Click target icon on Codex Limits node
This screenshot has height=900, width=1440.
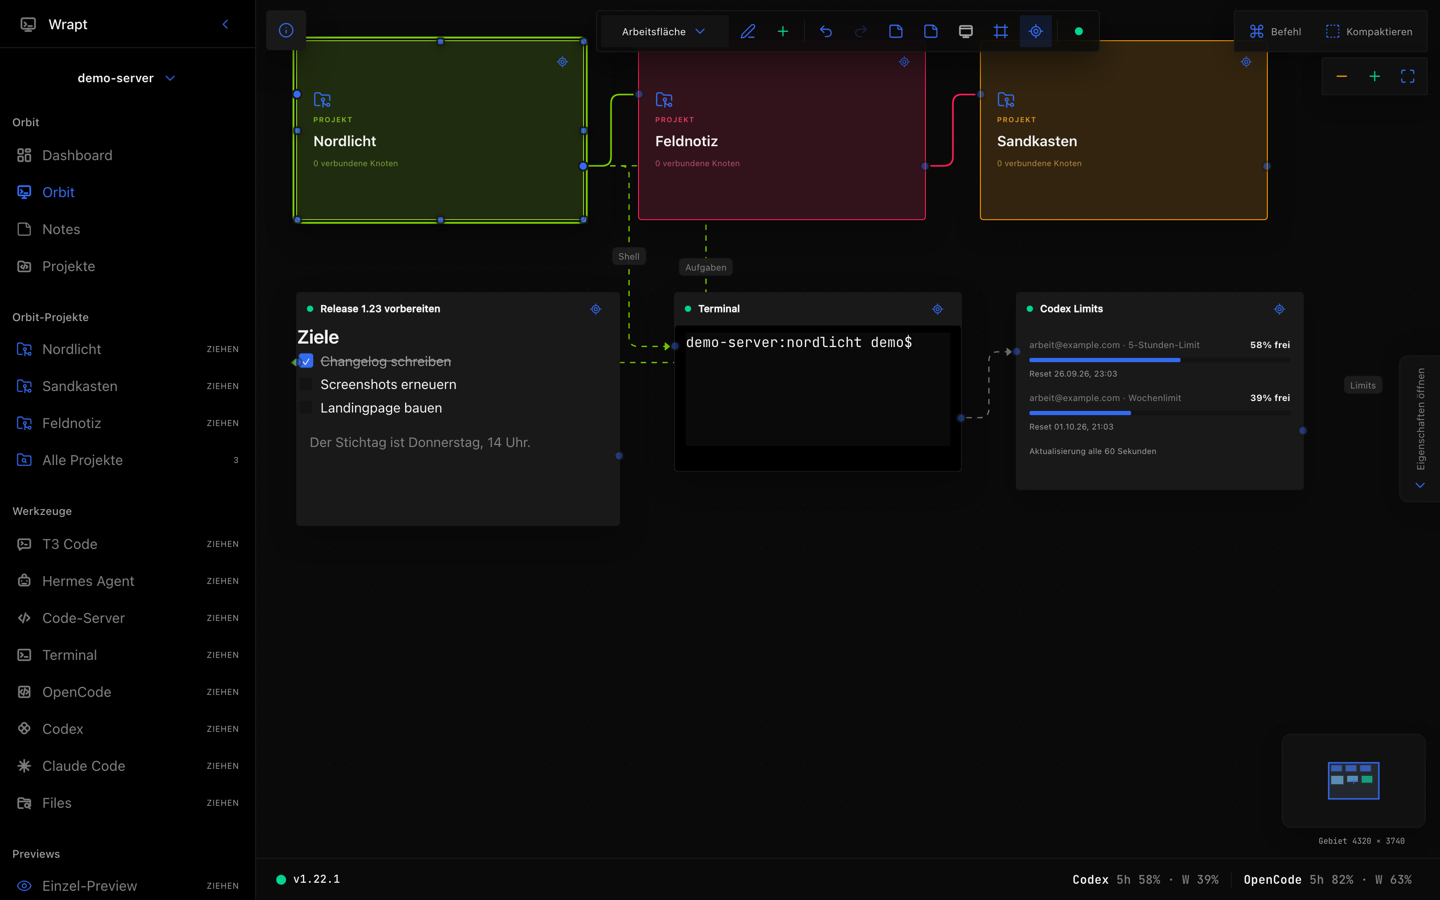tap(1279, 309)
